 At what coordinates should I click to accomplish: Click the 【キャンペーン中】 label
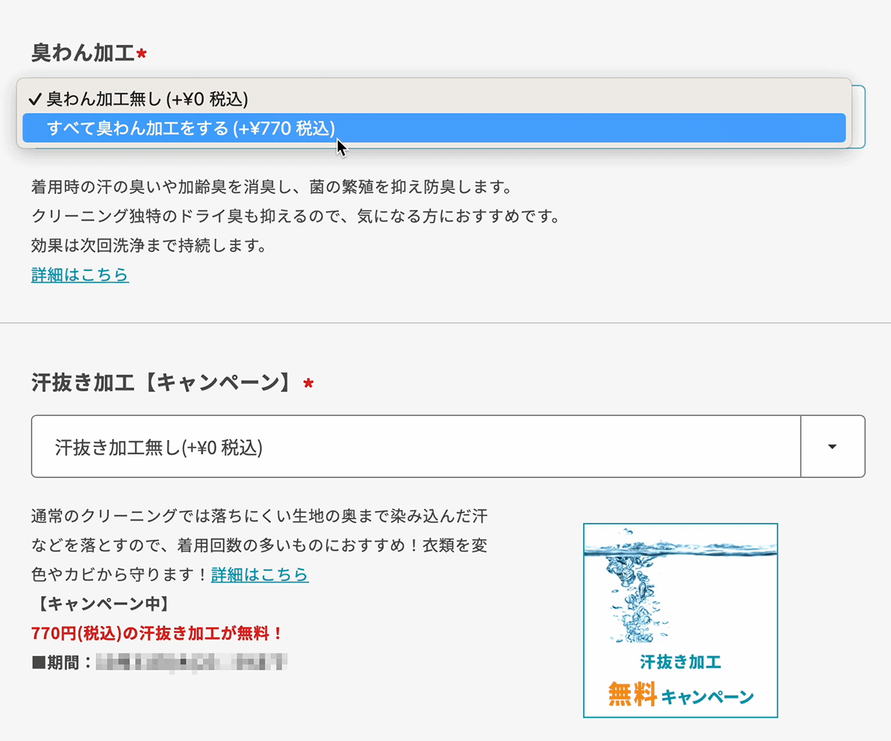tap(100, 604)
